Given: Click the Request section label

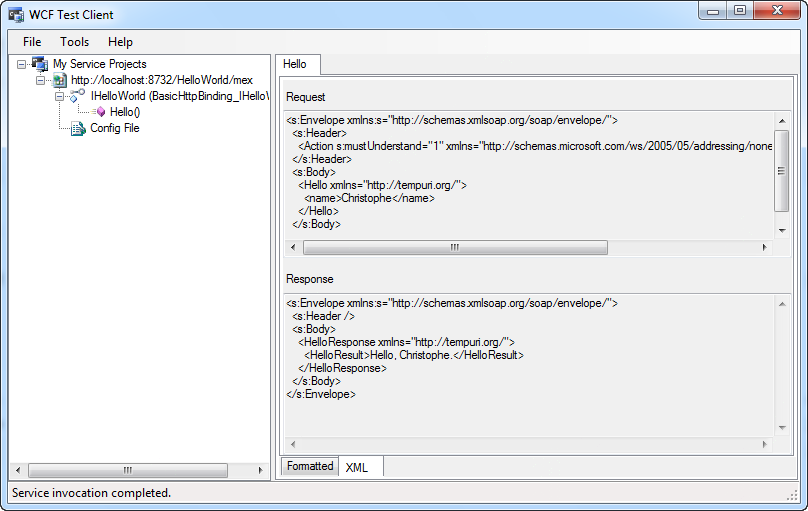Looking at the screenshot, I should click(x=306, y=97).
